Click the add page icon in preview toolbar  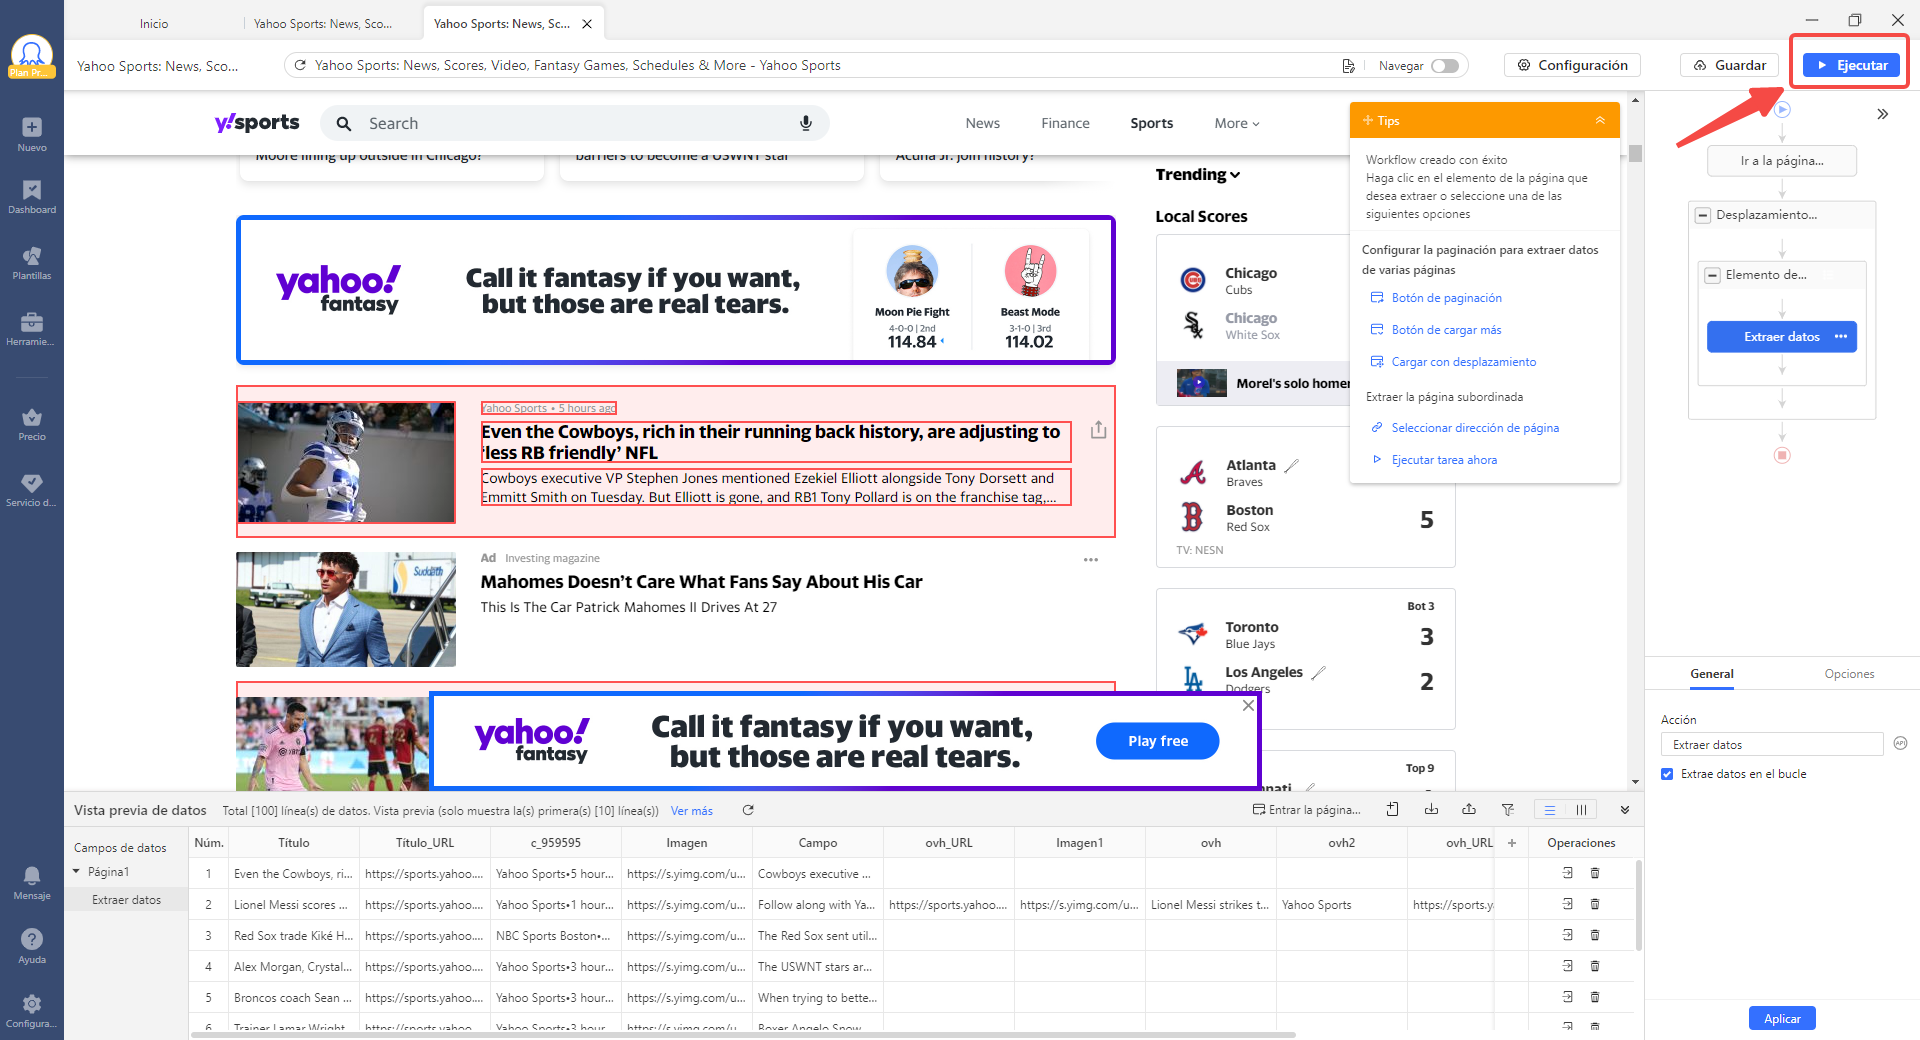click(x=1392, y=809)
